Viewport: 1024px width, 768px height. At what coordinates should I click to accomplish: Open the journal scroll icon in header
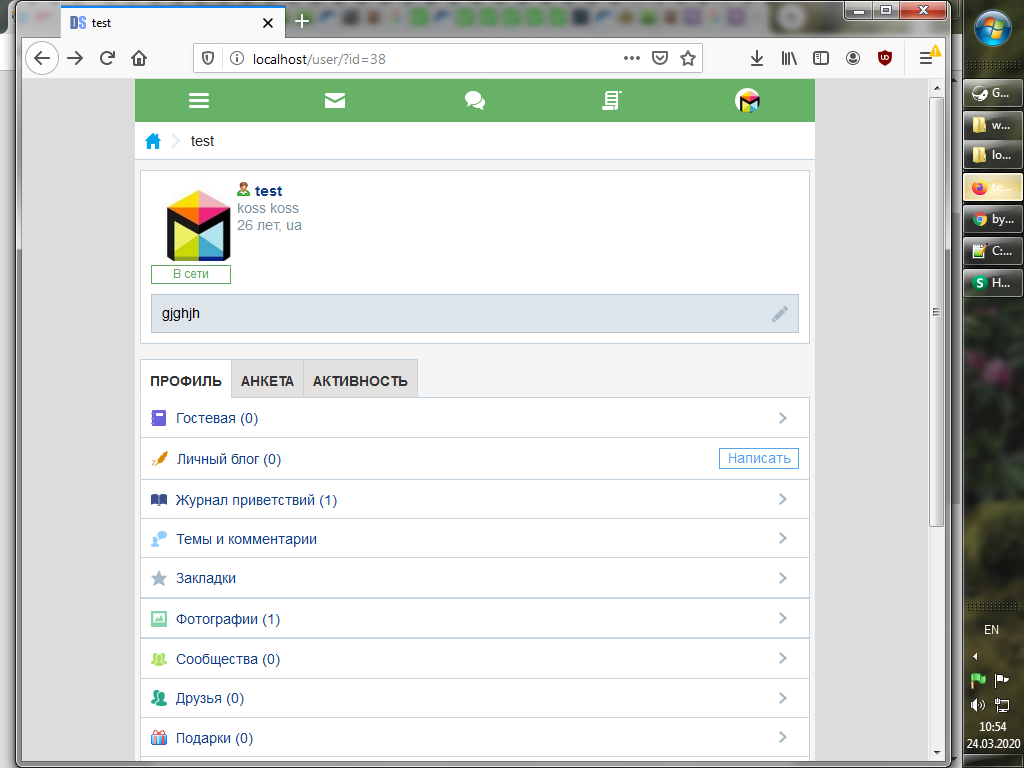coord(611,100)
